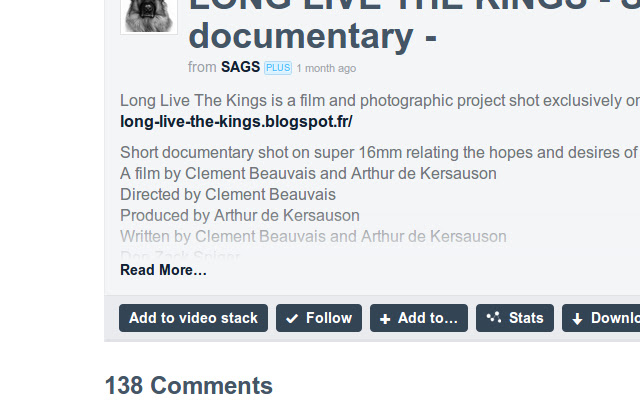640x400 pixels.
Task: Click the '1 month ago' timestamp
Action: click(x=325, y=69)
